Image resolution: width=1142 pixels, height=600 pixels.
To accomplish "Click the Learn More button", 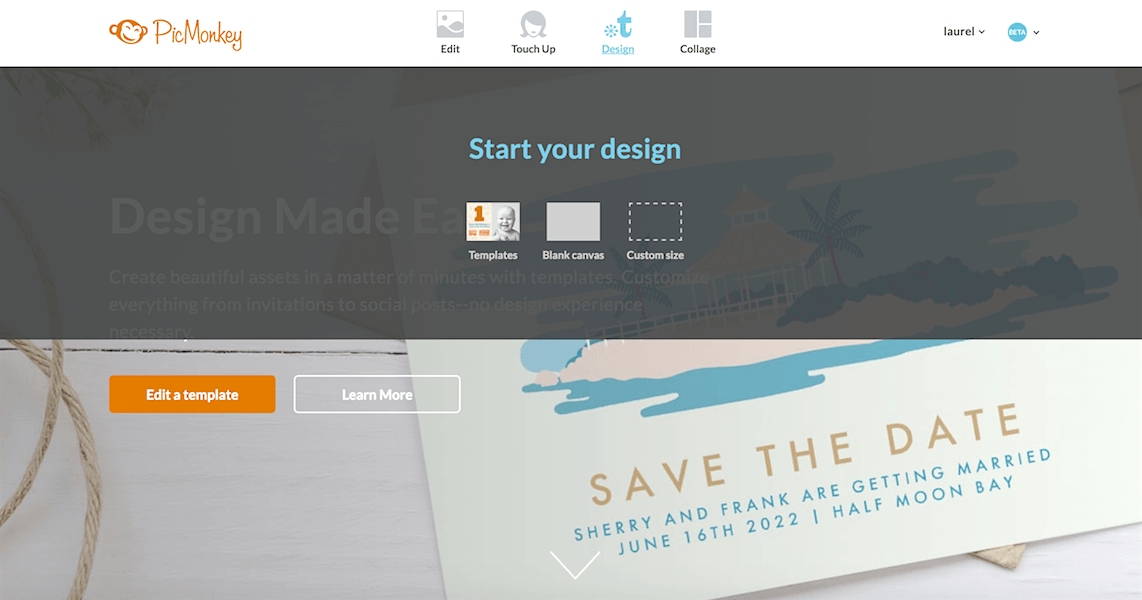I will pos(377,394).
